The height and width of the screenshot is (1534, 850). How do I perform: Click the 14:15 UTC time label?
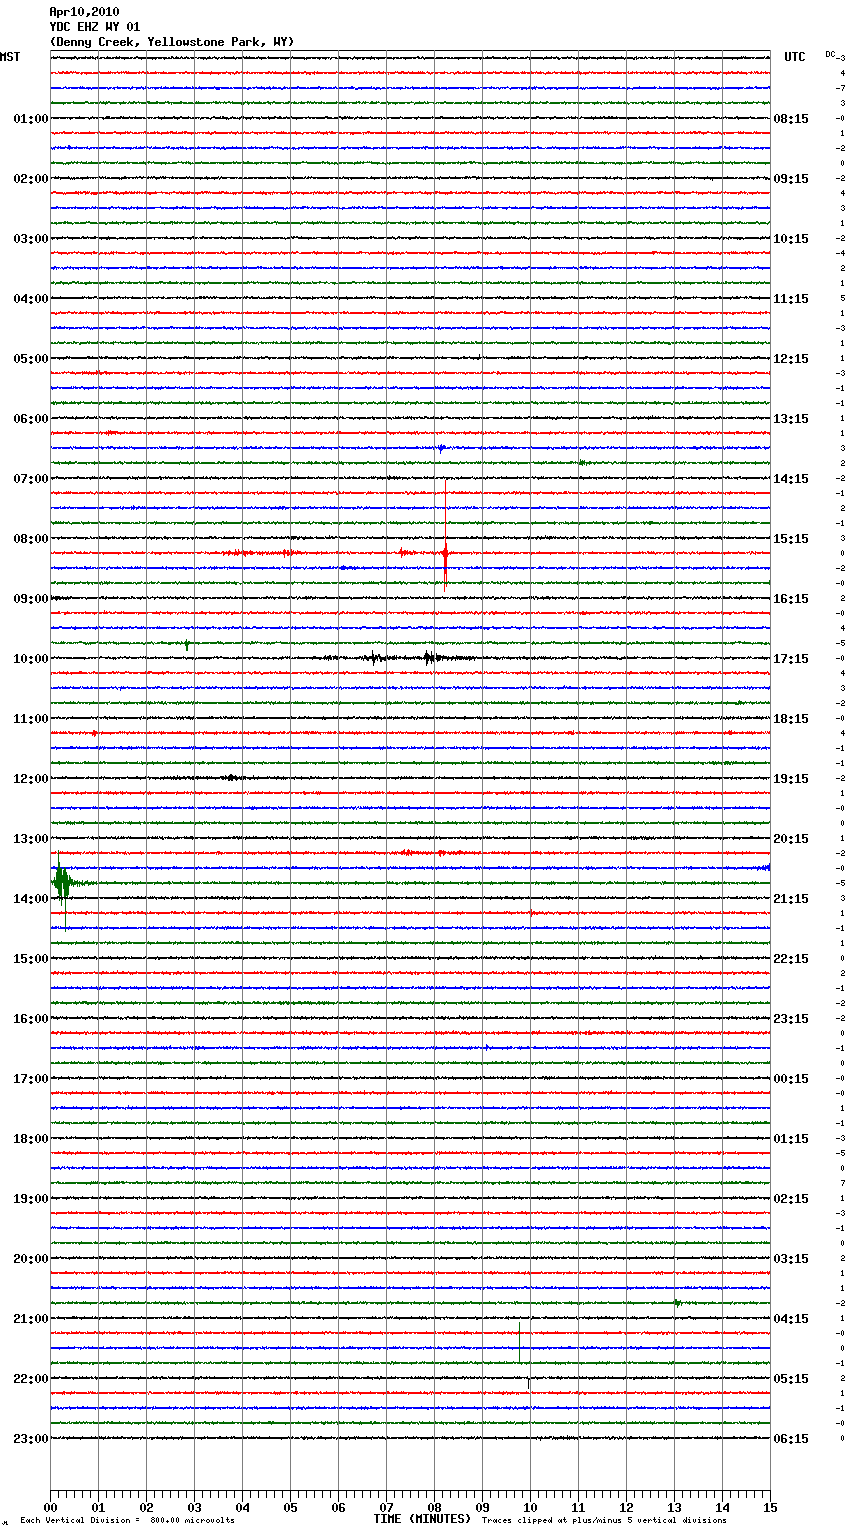791,479
